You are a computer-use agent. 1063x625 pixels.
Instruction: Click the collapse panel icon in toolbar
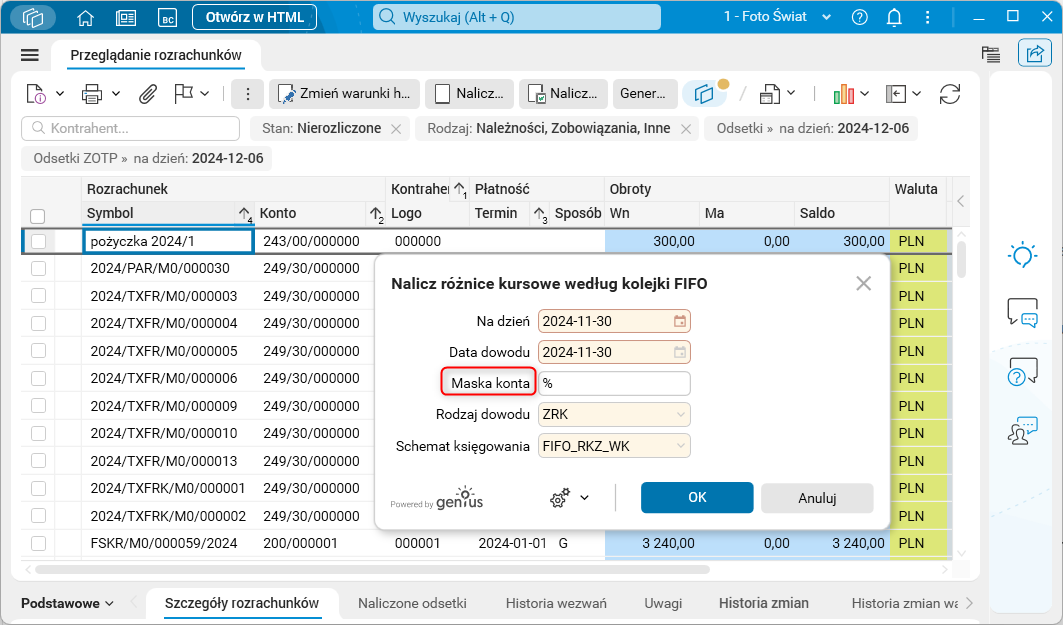[896, 94]
